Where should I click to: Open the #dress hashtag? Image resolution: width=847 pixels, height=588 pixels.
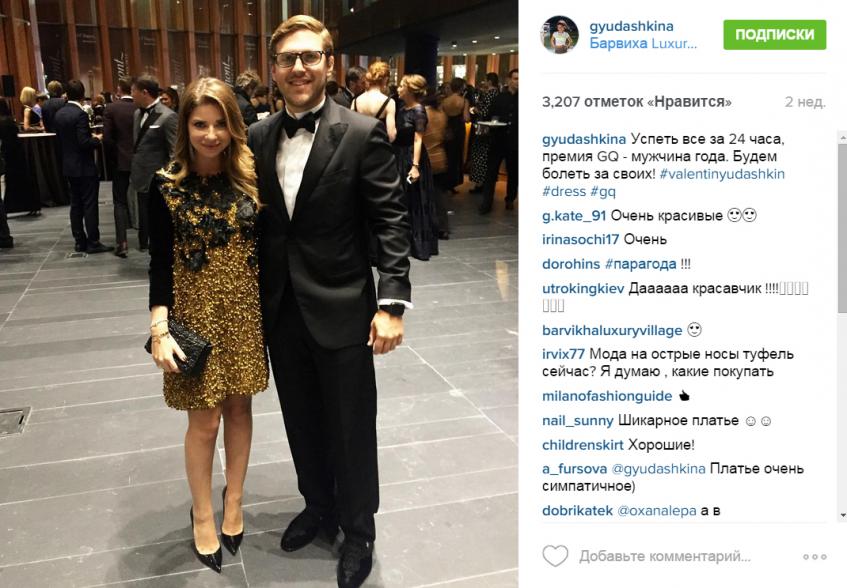click(x=564, y=191)
